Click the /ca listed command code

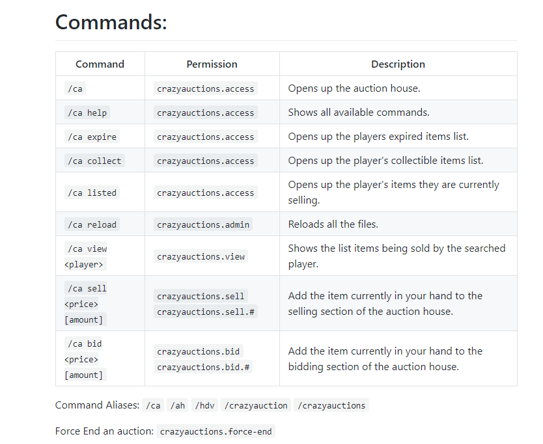pos(92,193)
